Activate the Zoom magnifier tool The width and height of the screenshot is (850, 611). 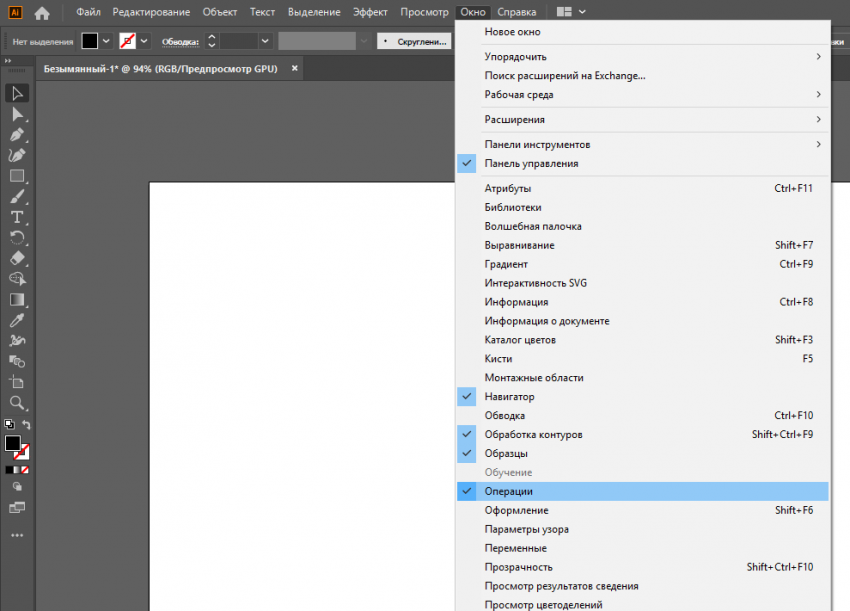click(x=17, y=402)
